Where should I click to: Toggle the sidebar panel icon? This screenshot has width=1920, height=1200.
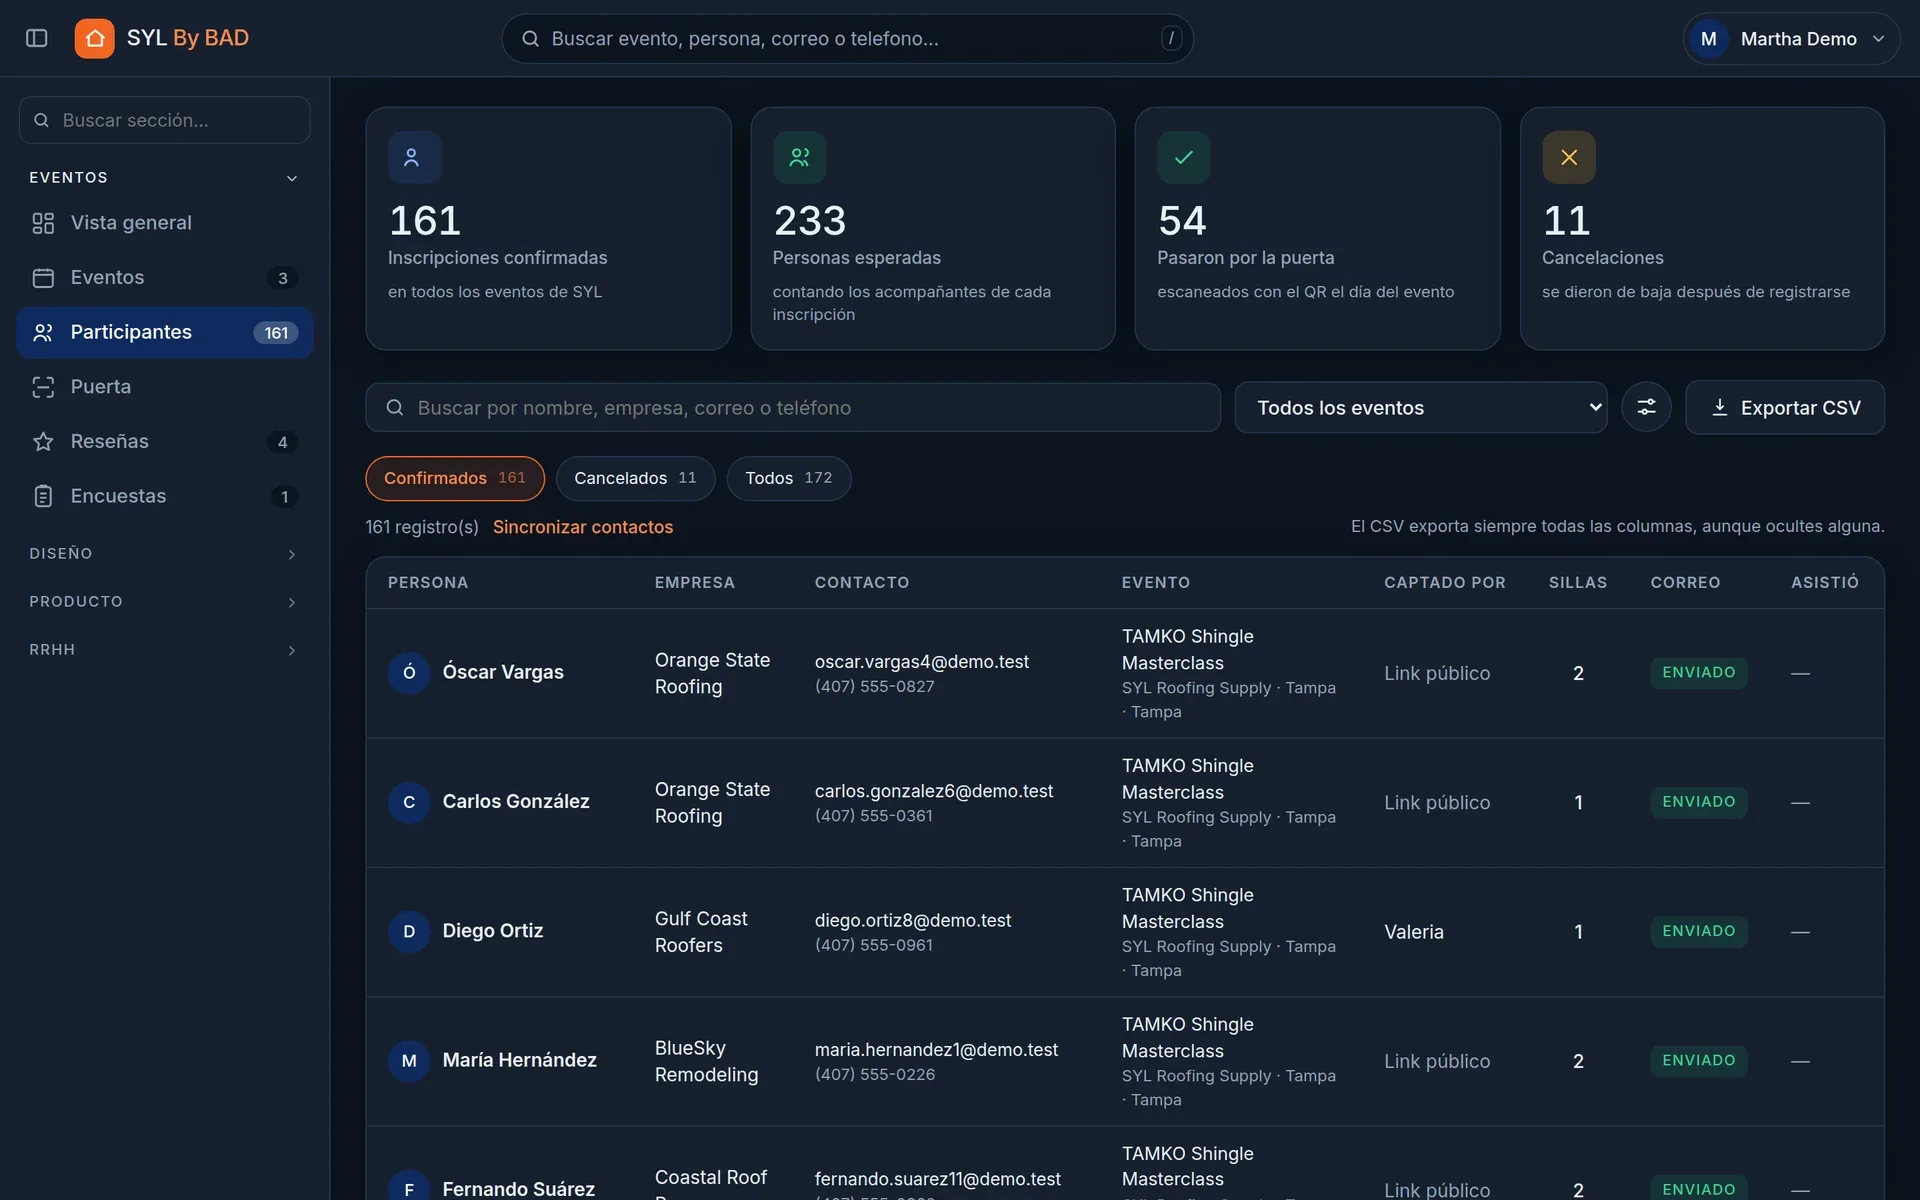pyautogui.click(x=37, y=38)
